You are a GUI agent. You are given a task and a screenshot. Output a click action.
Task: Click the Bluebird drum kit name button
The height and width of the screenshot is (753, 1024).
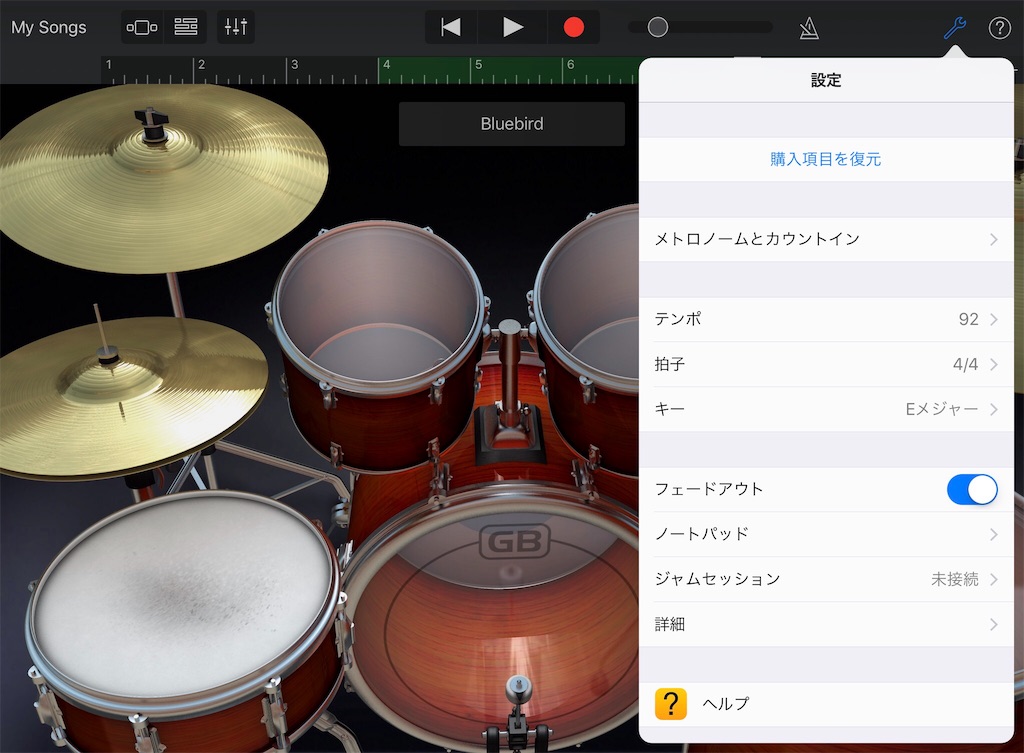(512, 123)
